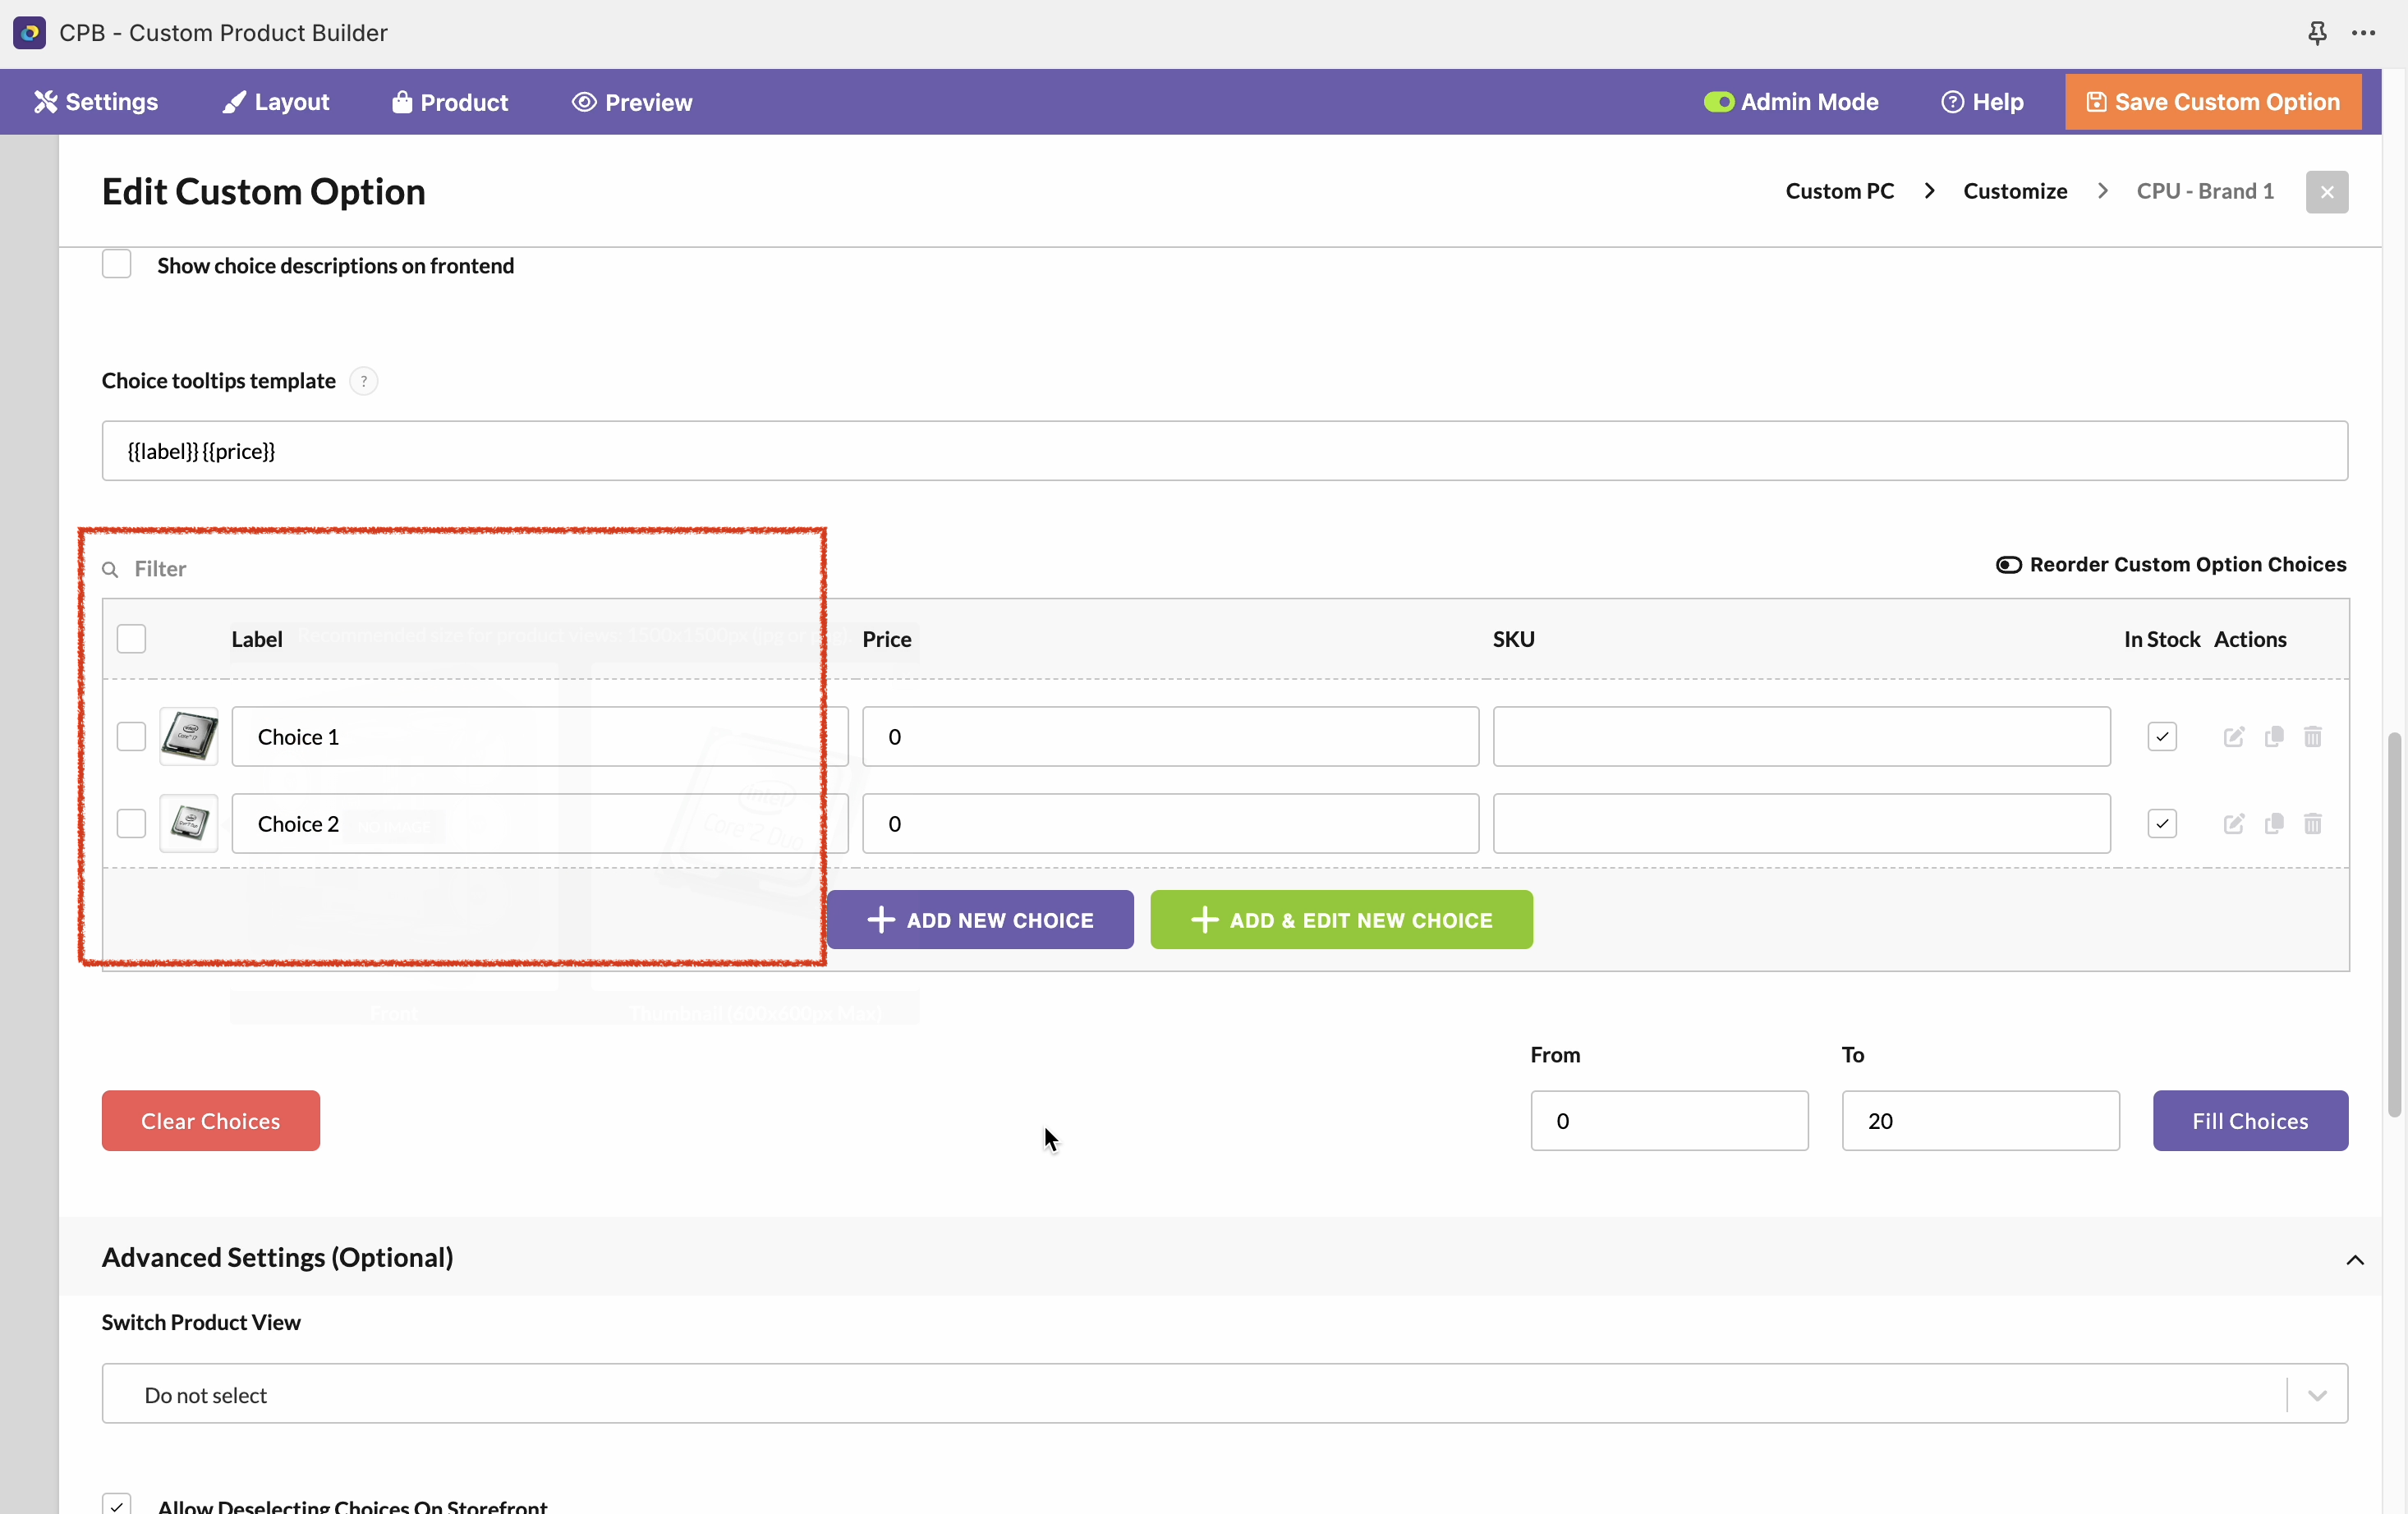
Task: Click the Choice 1 thumbnail image
Action: coord(189,737)
